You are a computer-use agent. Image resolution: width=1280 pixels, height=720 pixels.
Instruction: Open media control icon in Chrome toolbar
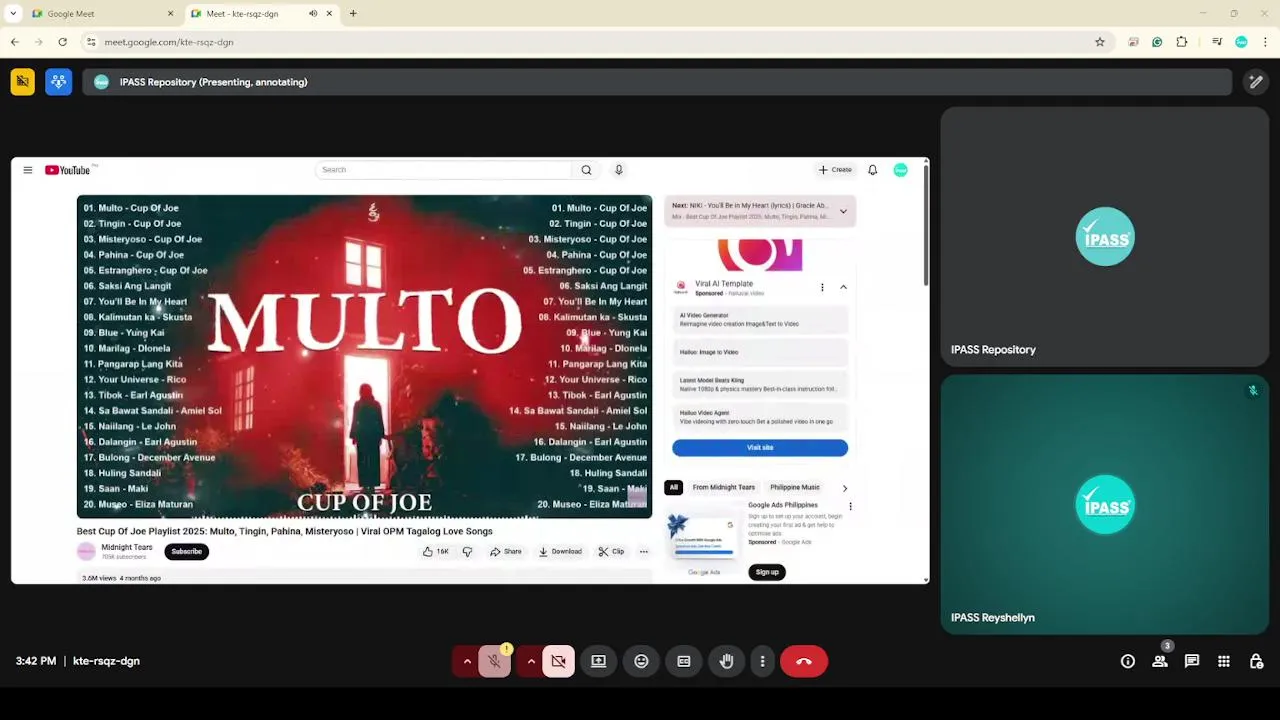1217,42
